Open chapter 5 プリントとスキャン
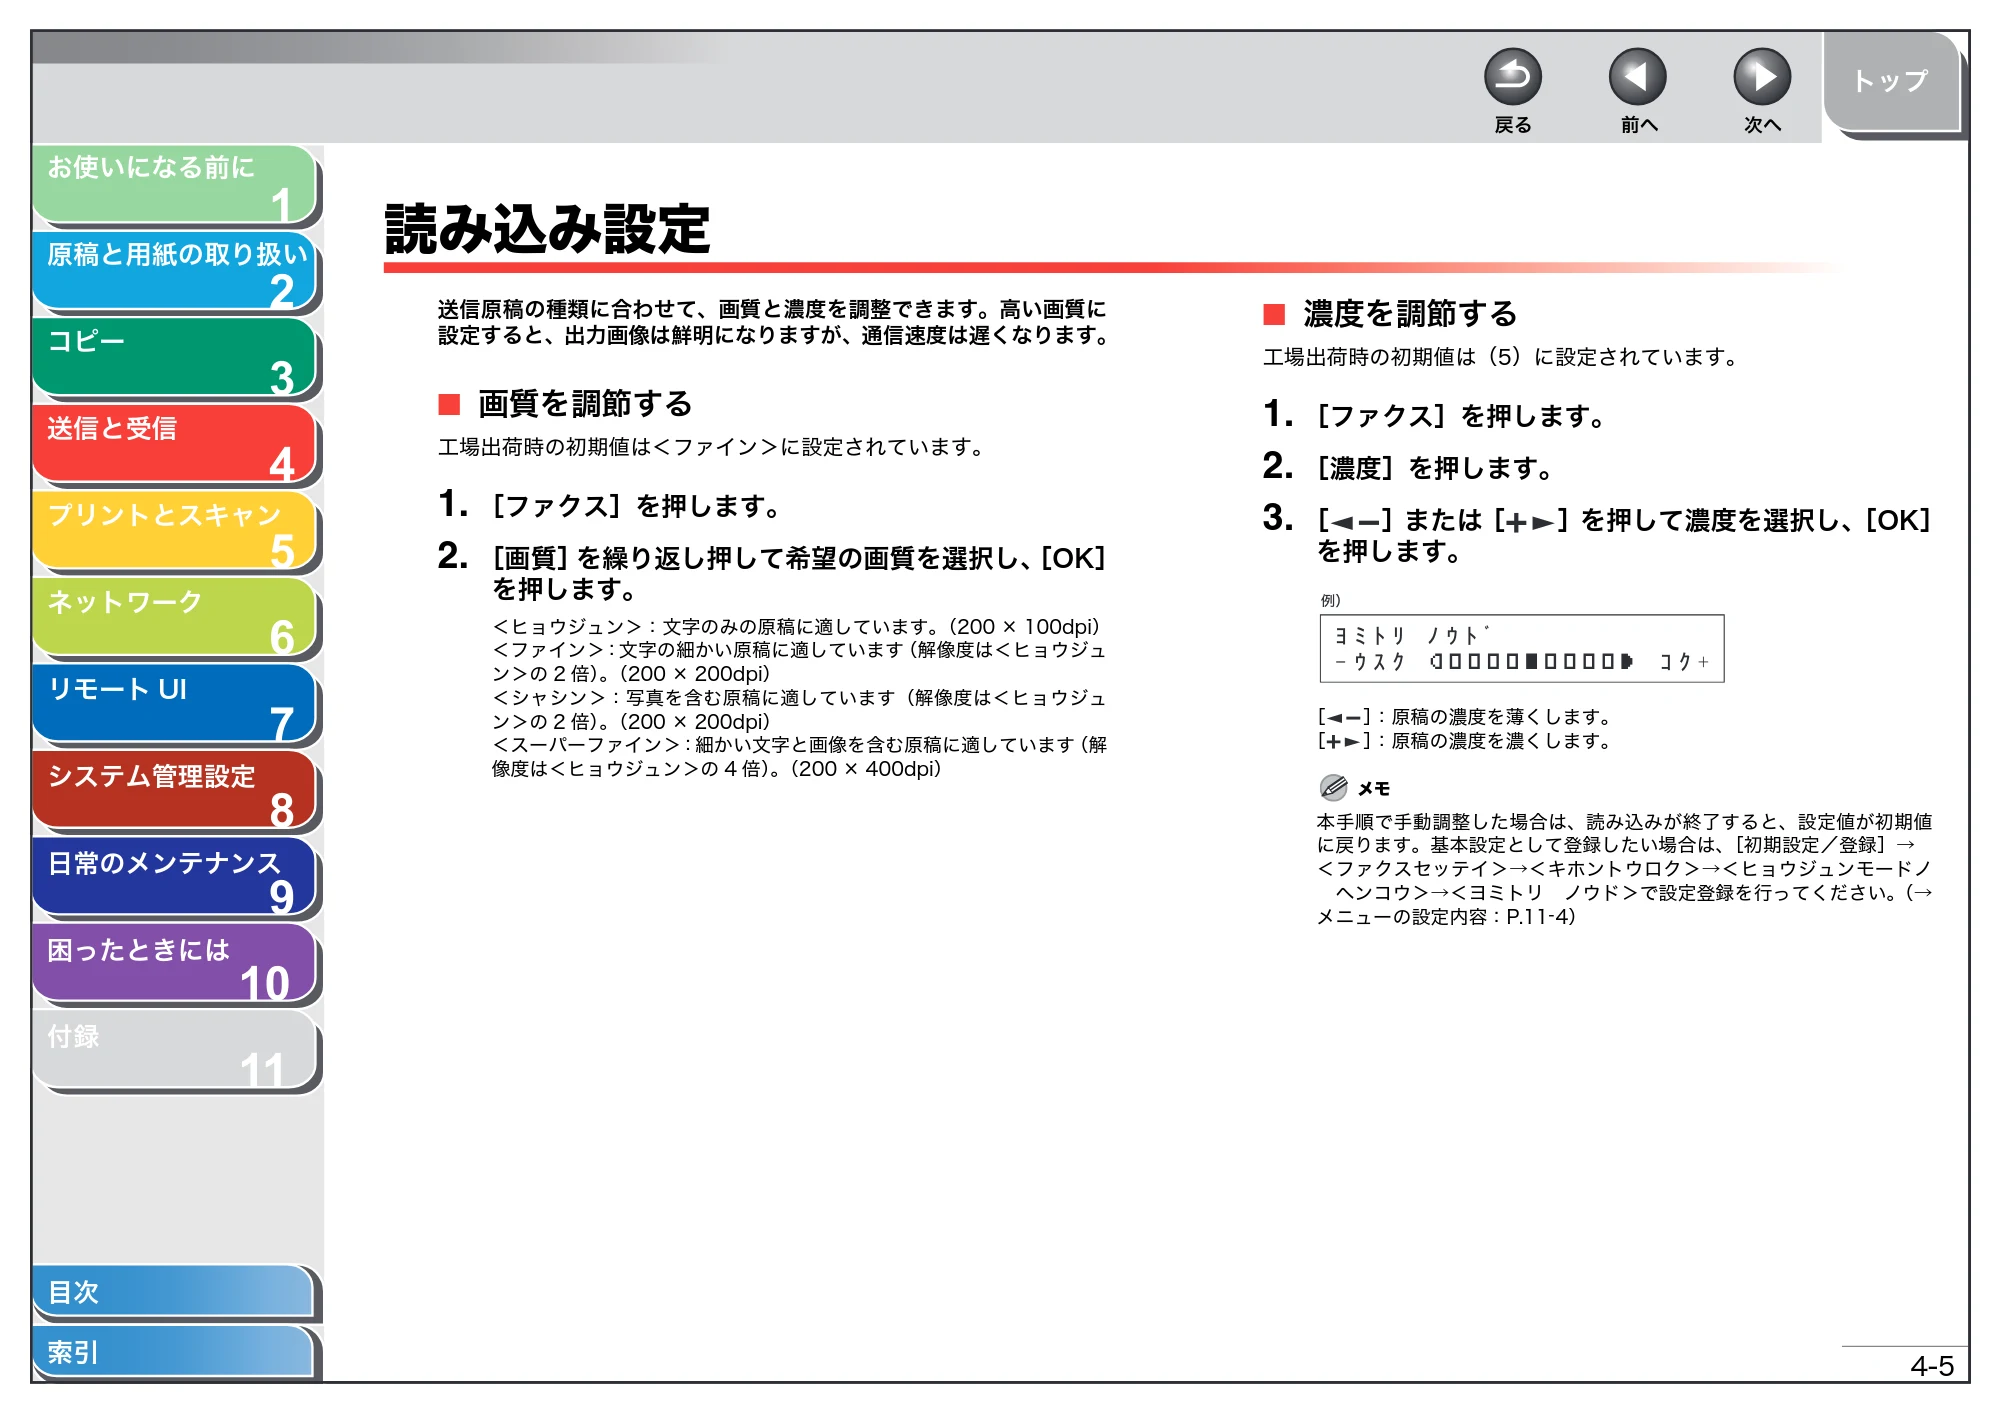This screenshot has width=2000, height=1414. coord(175,532)
